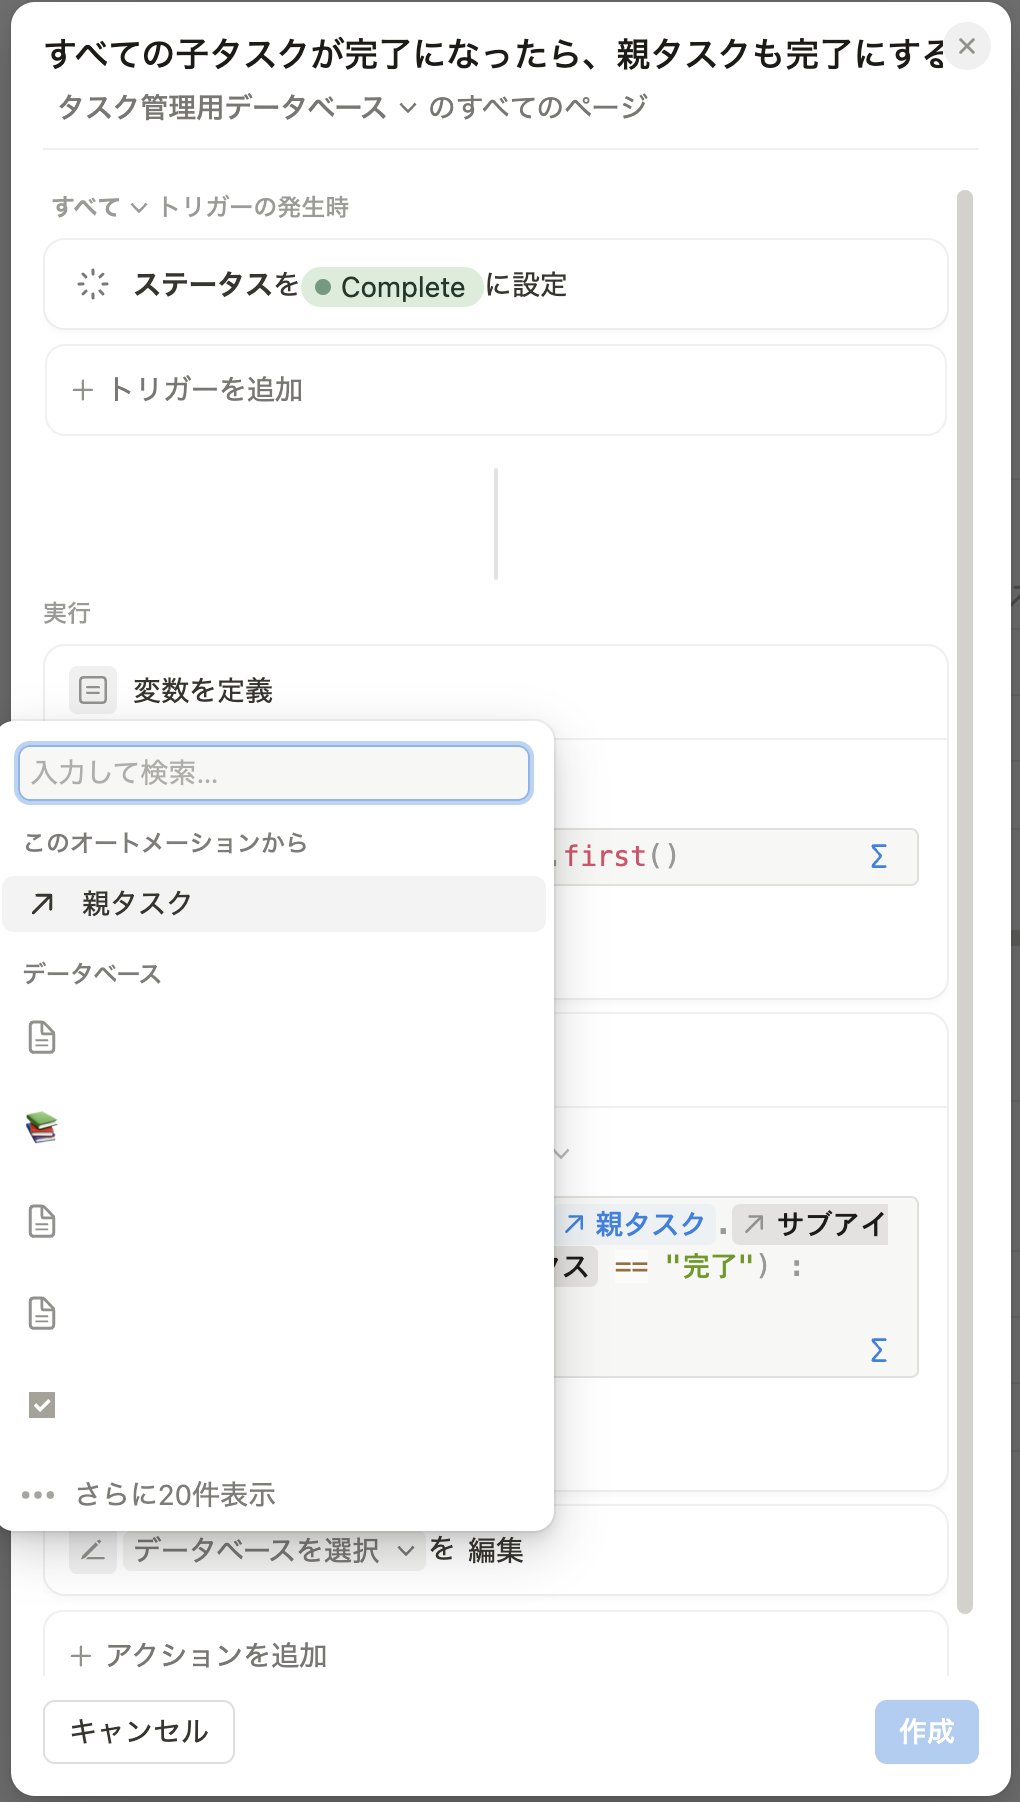Click the plus icon beside アクションを追加
The width and height of the screenshot is (1020, 1802).
tap(82, 1656)
